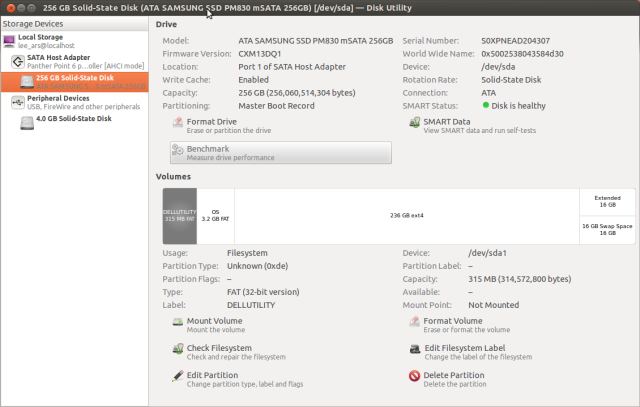640x407 pixels.
Task: Click the Delete Partition label
Action: [454, 375]
